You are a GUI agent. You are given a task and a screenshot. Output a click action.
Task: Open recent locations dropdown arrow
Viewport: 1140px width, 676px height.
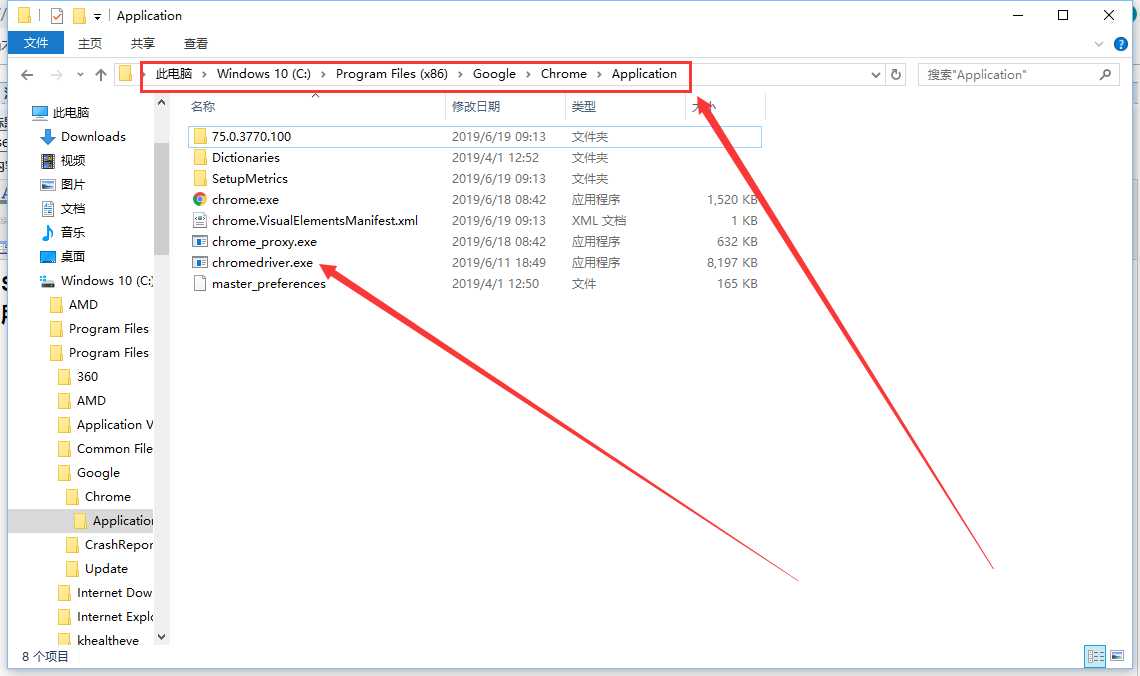79,74
